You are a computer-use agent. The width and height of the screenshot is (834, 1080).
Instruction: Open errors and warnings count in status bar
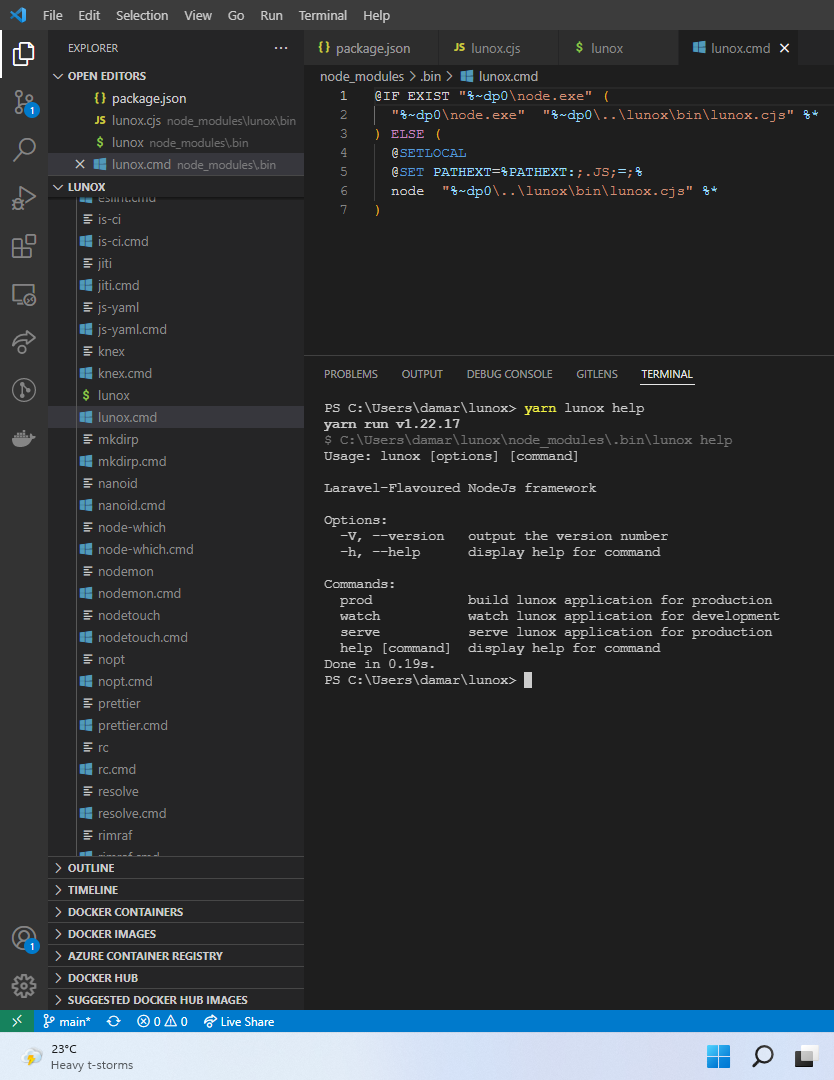[x=163, y=1021]
